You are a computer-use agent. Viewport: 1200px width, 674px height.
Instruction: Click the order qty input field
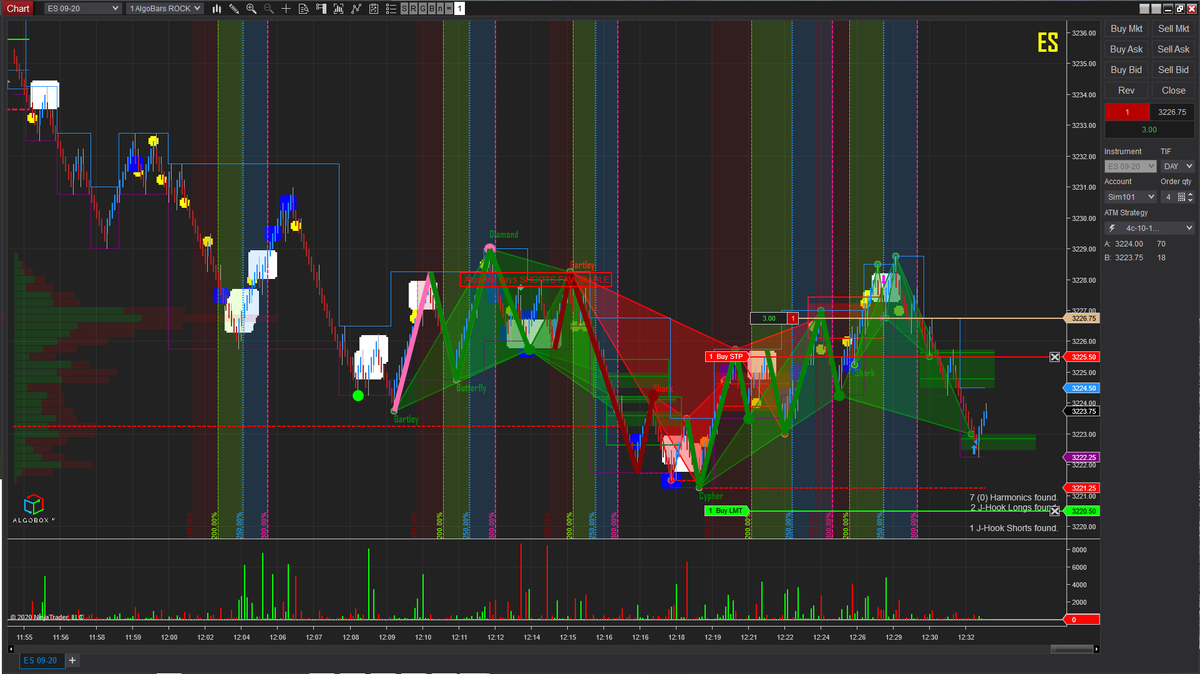(1167, 197)
